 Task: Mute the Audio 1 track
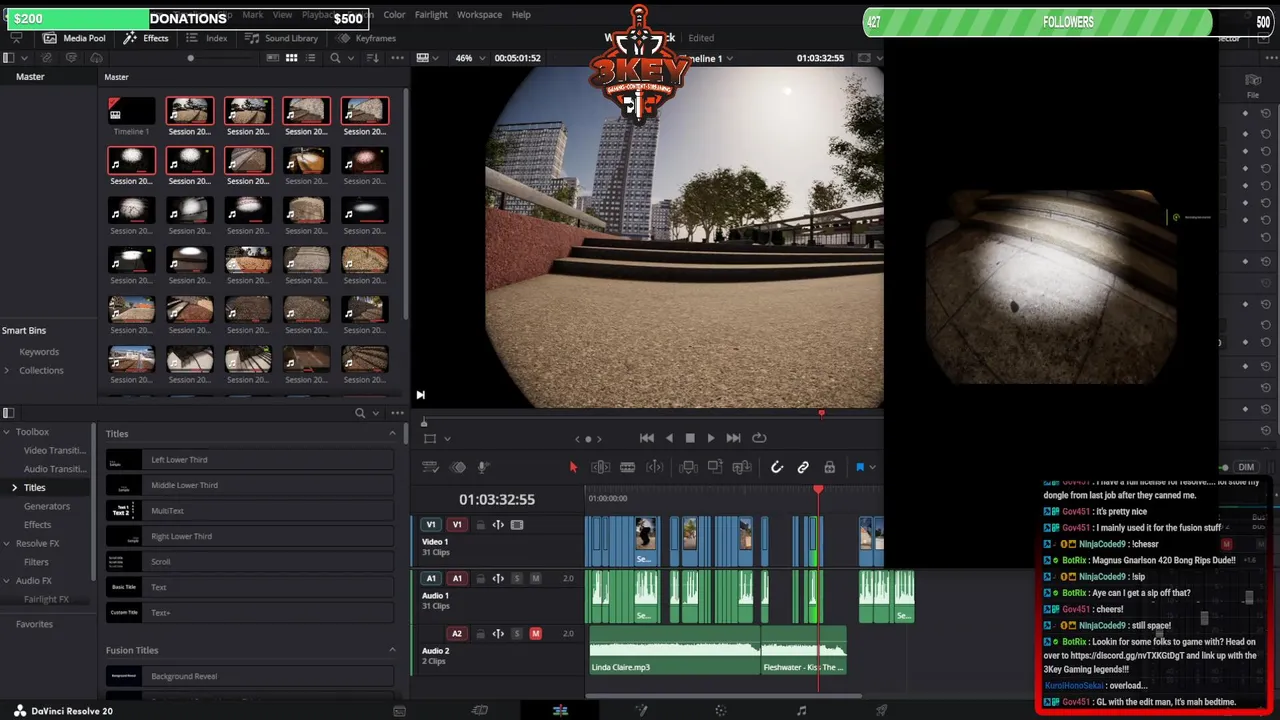[x=535, y=578]
